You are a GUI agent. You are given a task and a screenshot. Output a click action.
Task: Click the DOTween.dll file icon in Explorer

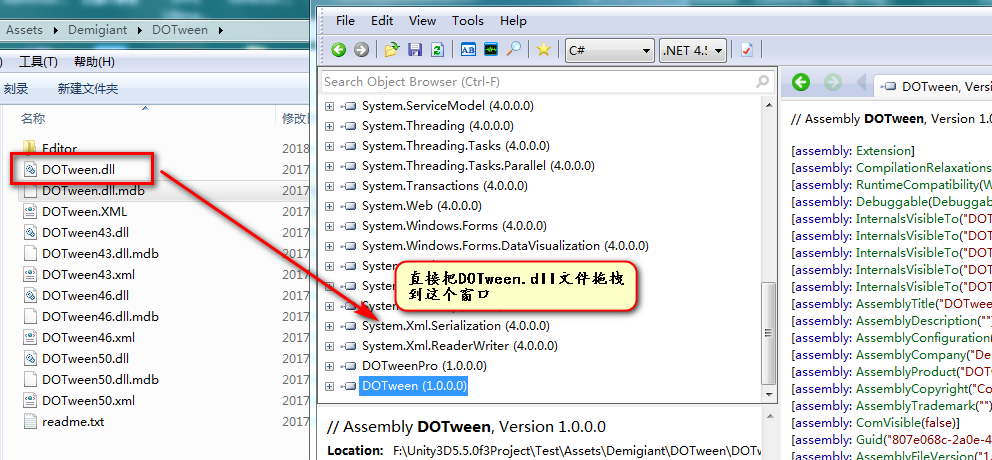point(31,170)
